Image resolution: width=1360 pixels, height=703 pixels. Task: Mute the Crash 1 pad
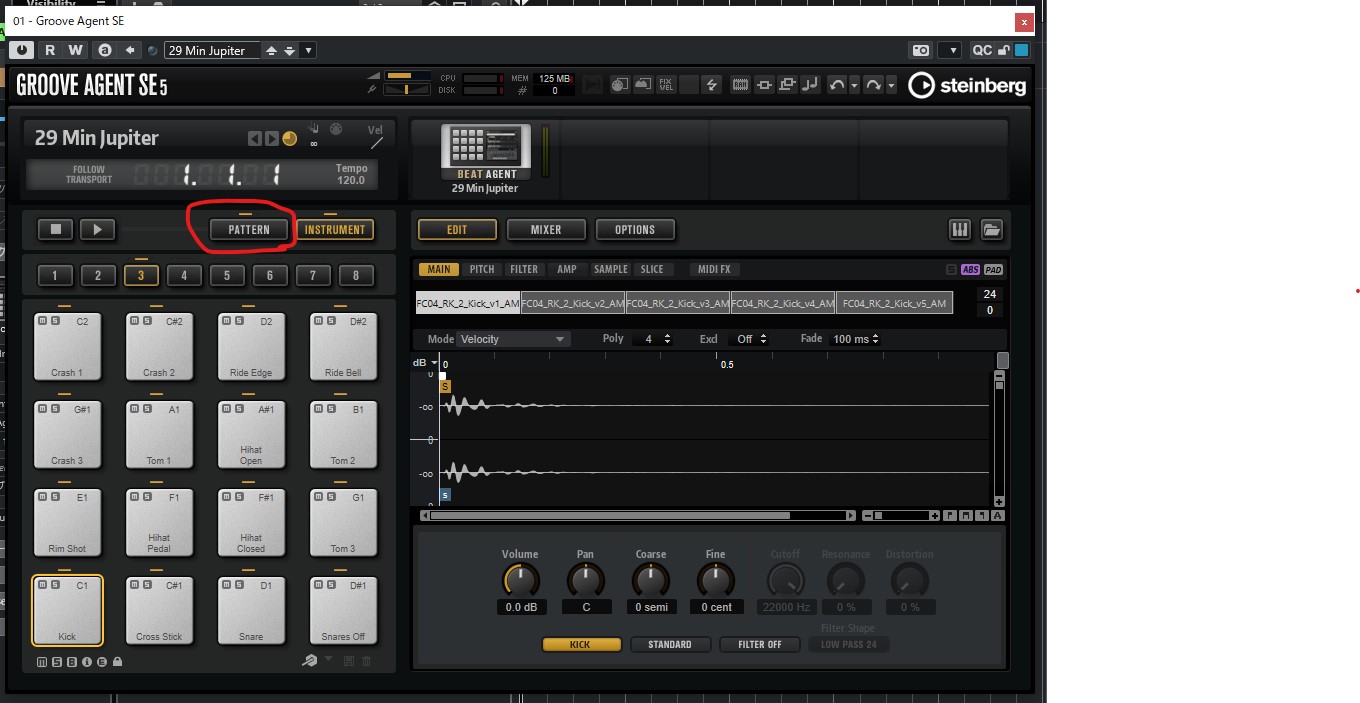40,320
